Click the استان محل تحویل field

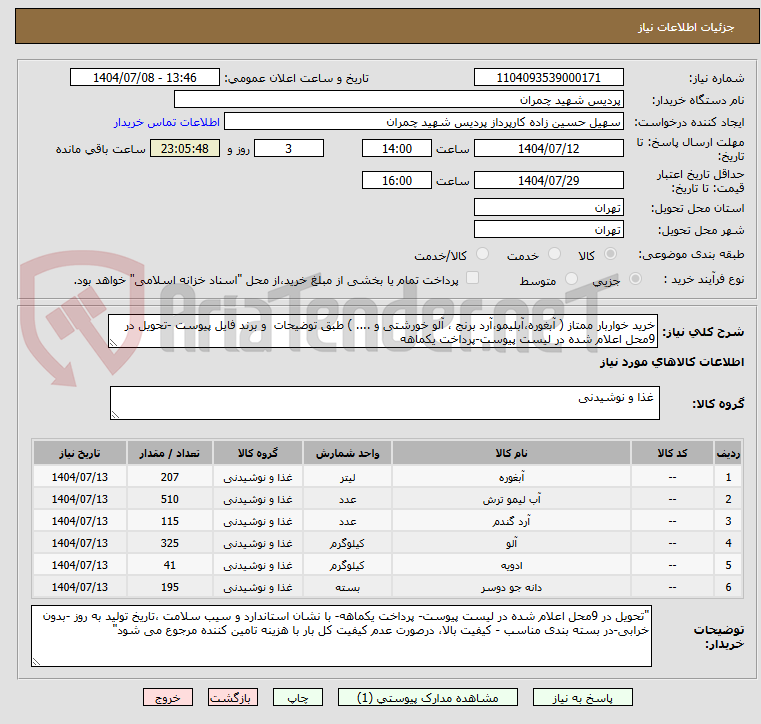(549, 208)
